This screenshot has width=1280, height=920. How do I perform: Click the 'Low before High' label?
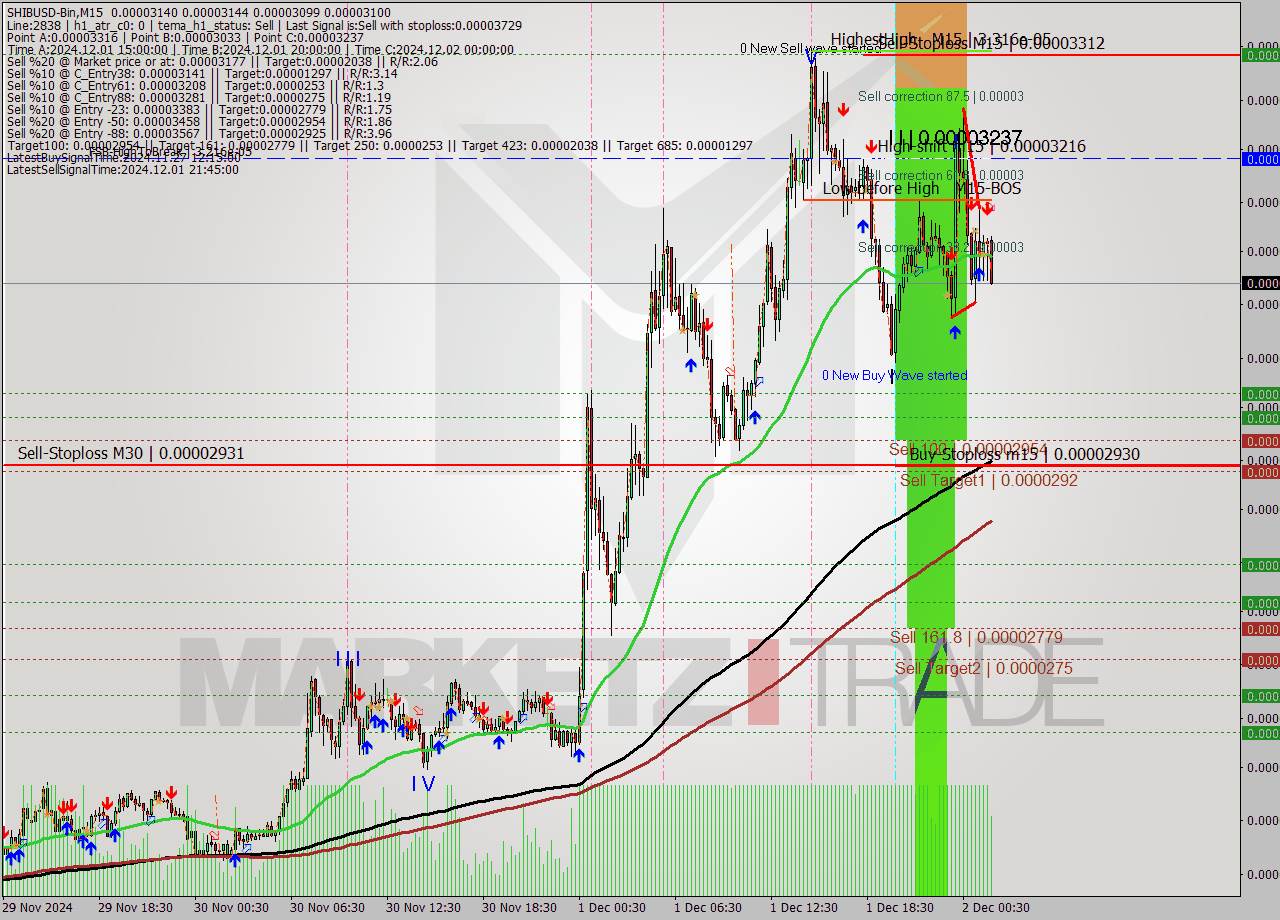point(881,189)
